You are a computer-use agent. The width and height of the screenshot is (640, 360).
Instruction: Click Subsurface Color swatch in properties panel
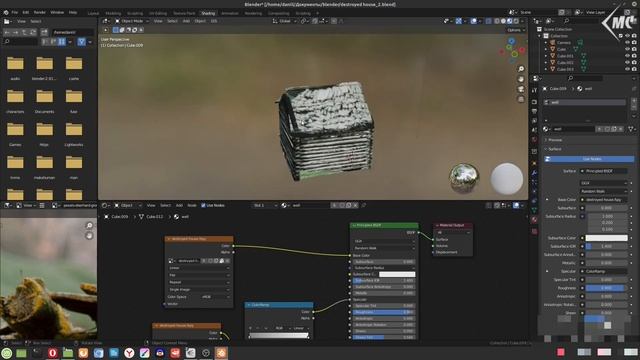(x=607, y=238)
